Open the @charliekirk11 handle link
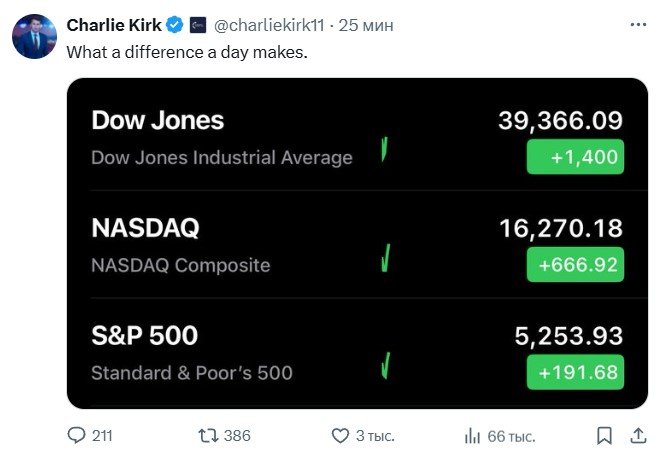This screenshot has height=456, width=663. tap(272, 24)
